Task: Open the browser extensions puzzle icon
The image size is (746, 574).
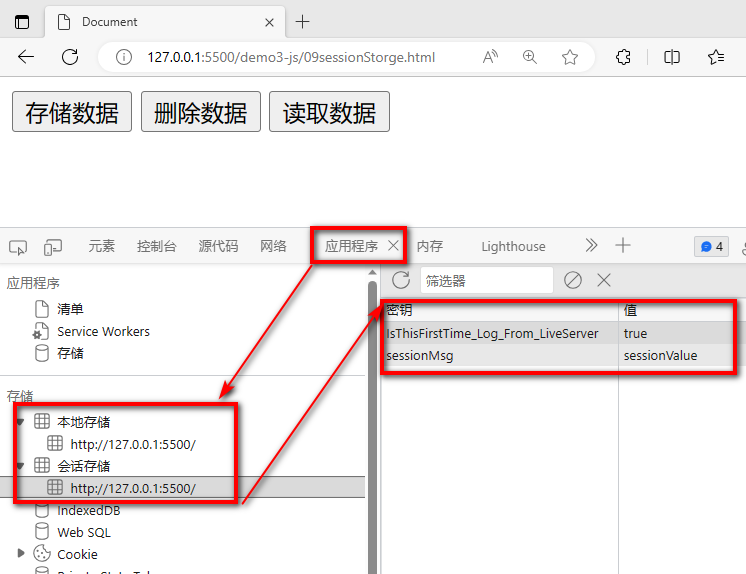Action: (x=622, y=57)
